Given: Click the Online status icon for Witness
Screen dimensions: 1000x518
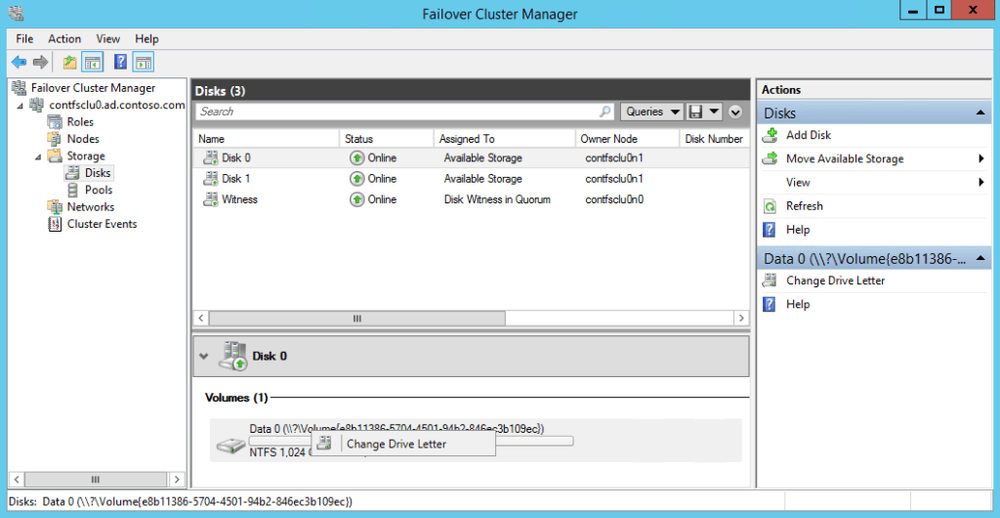Looking at the screenshot, I should (x=357, y=200).
